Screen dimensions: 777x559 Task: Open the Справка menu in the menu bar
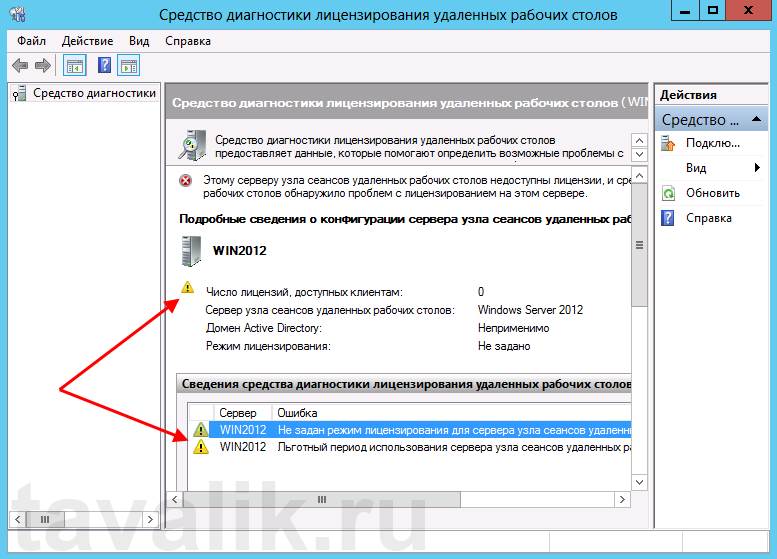tap(187, 41)
